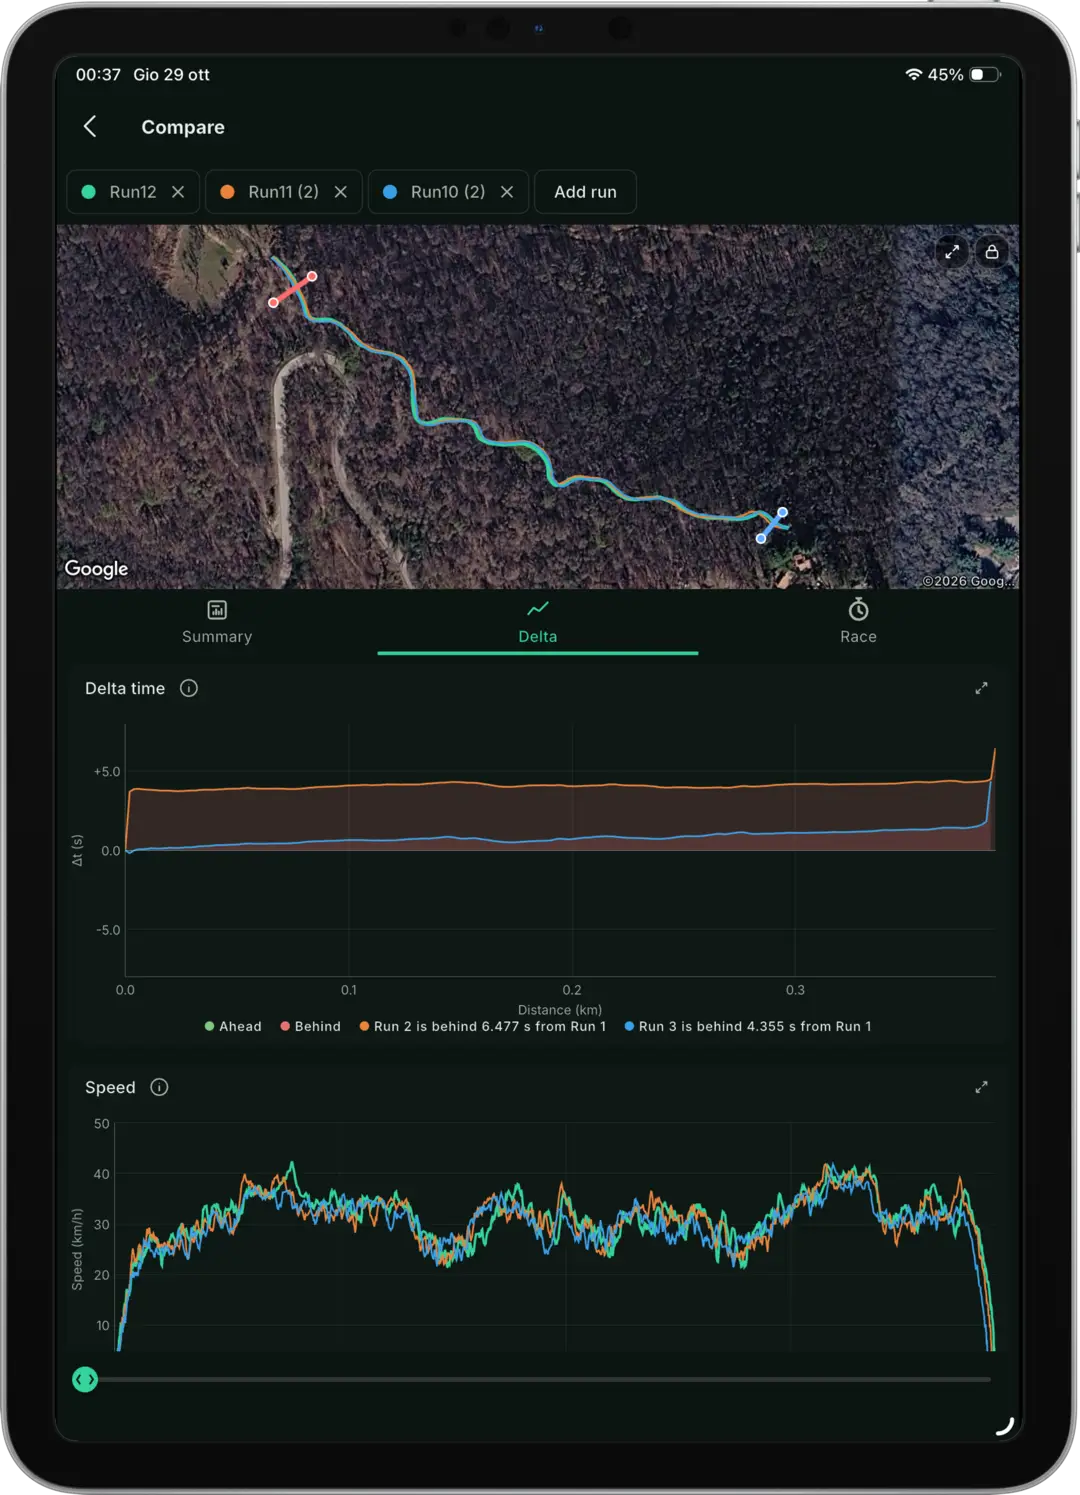This screenshot has width=1080, height=1495.
Task: Show Delta time info tooltip
Action: point(189,688)
